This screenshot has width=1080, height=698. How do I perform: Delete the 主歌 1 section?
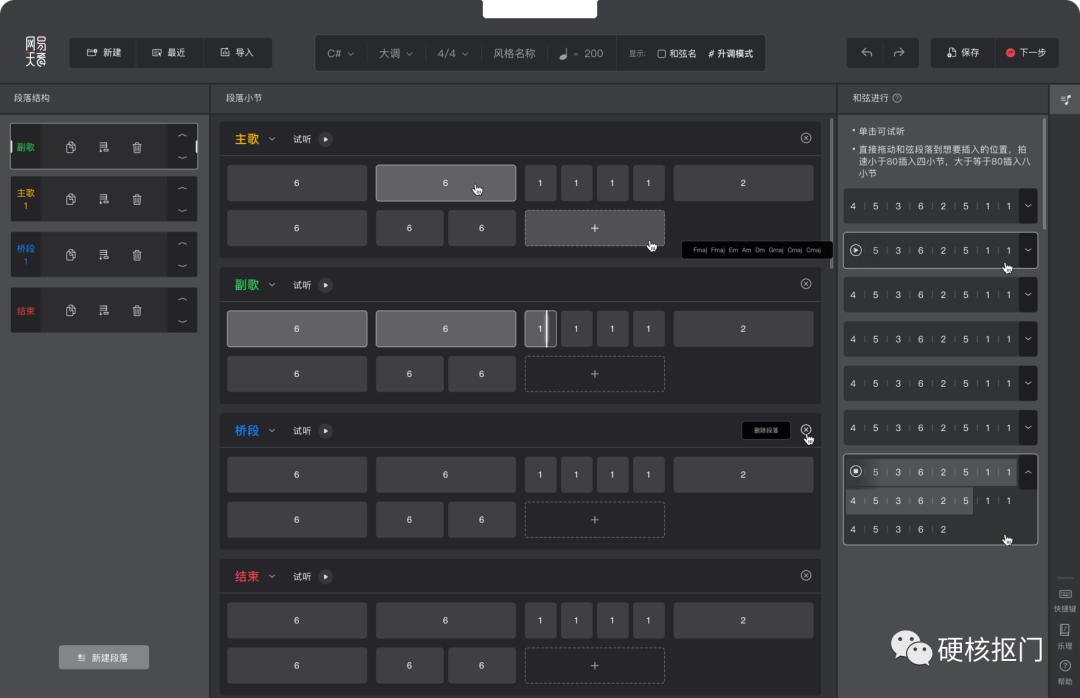[137, 199]
